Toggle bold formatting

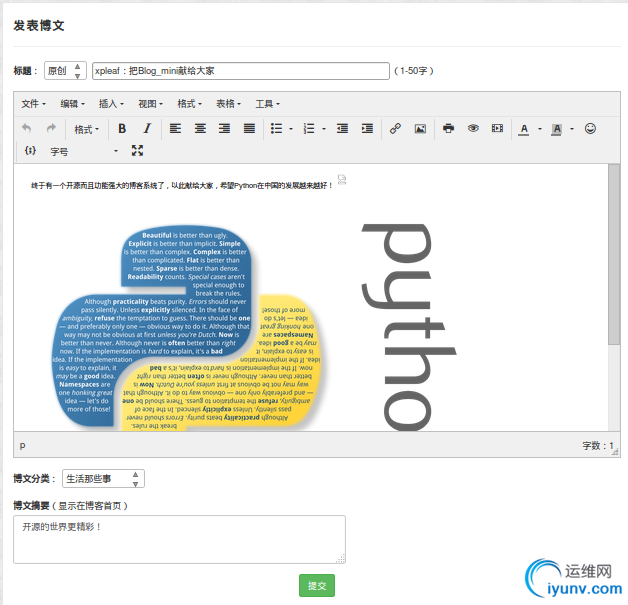pyautogui.click(x=122, y=129)
